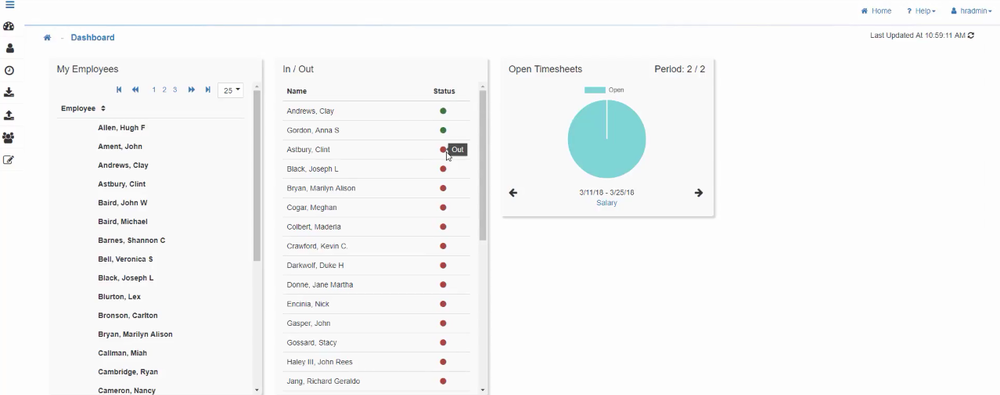The width and height of the screenshot is (1000, 395).
Task: Open the group users sidebar icon
Action: (8, 137)
